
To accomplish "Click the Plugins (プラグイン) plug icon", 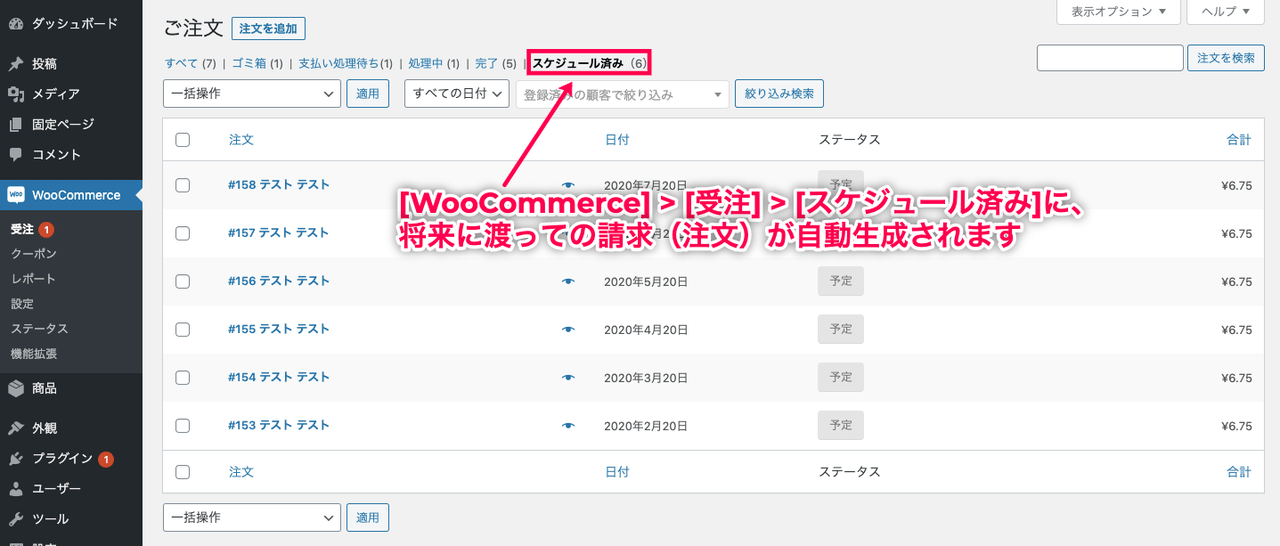I will point(16,459).
